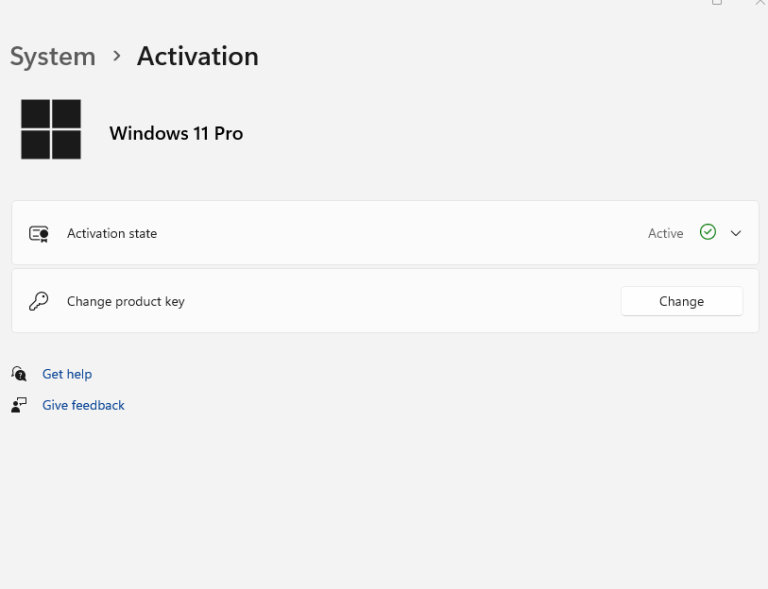Go back to System breadcrumb
The image size is (768, 589).
click(53, 57)
